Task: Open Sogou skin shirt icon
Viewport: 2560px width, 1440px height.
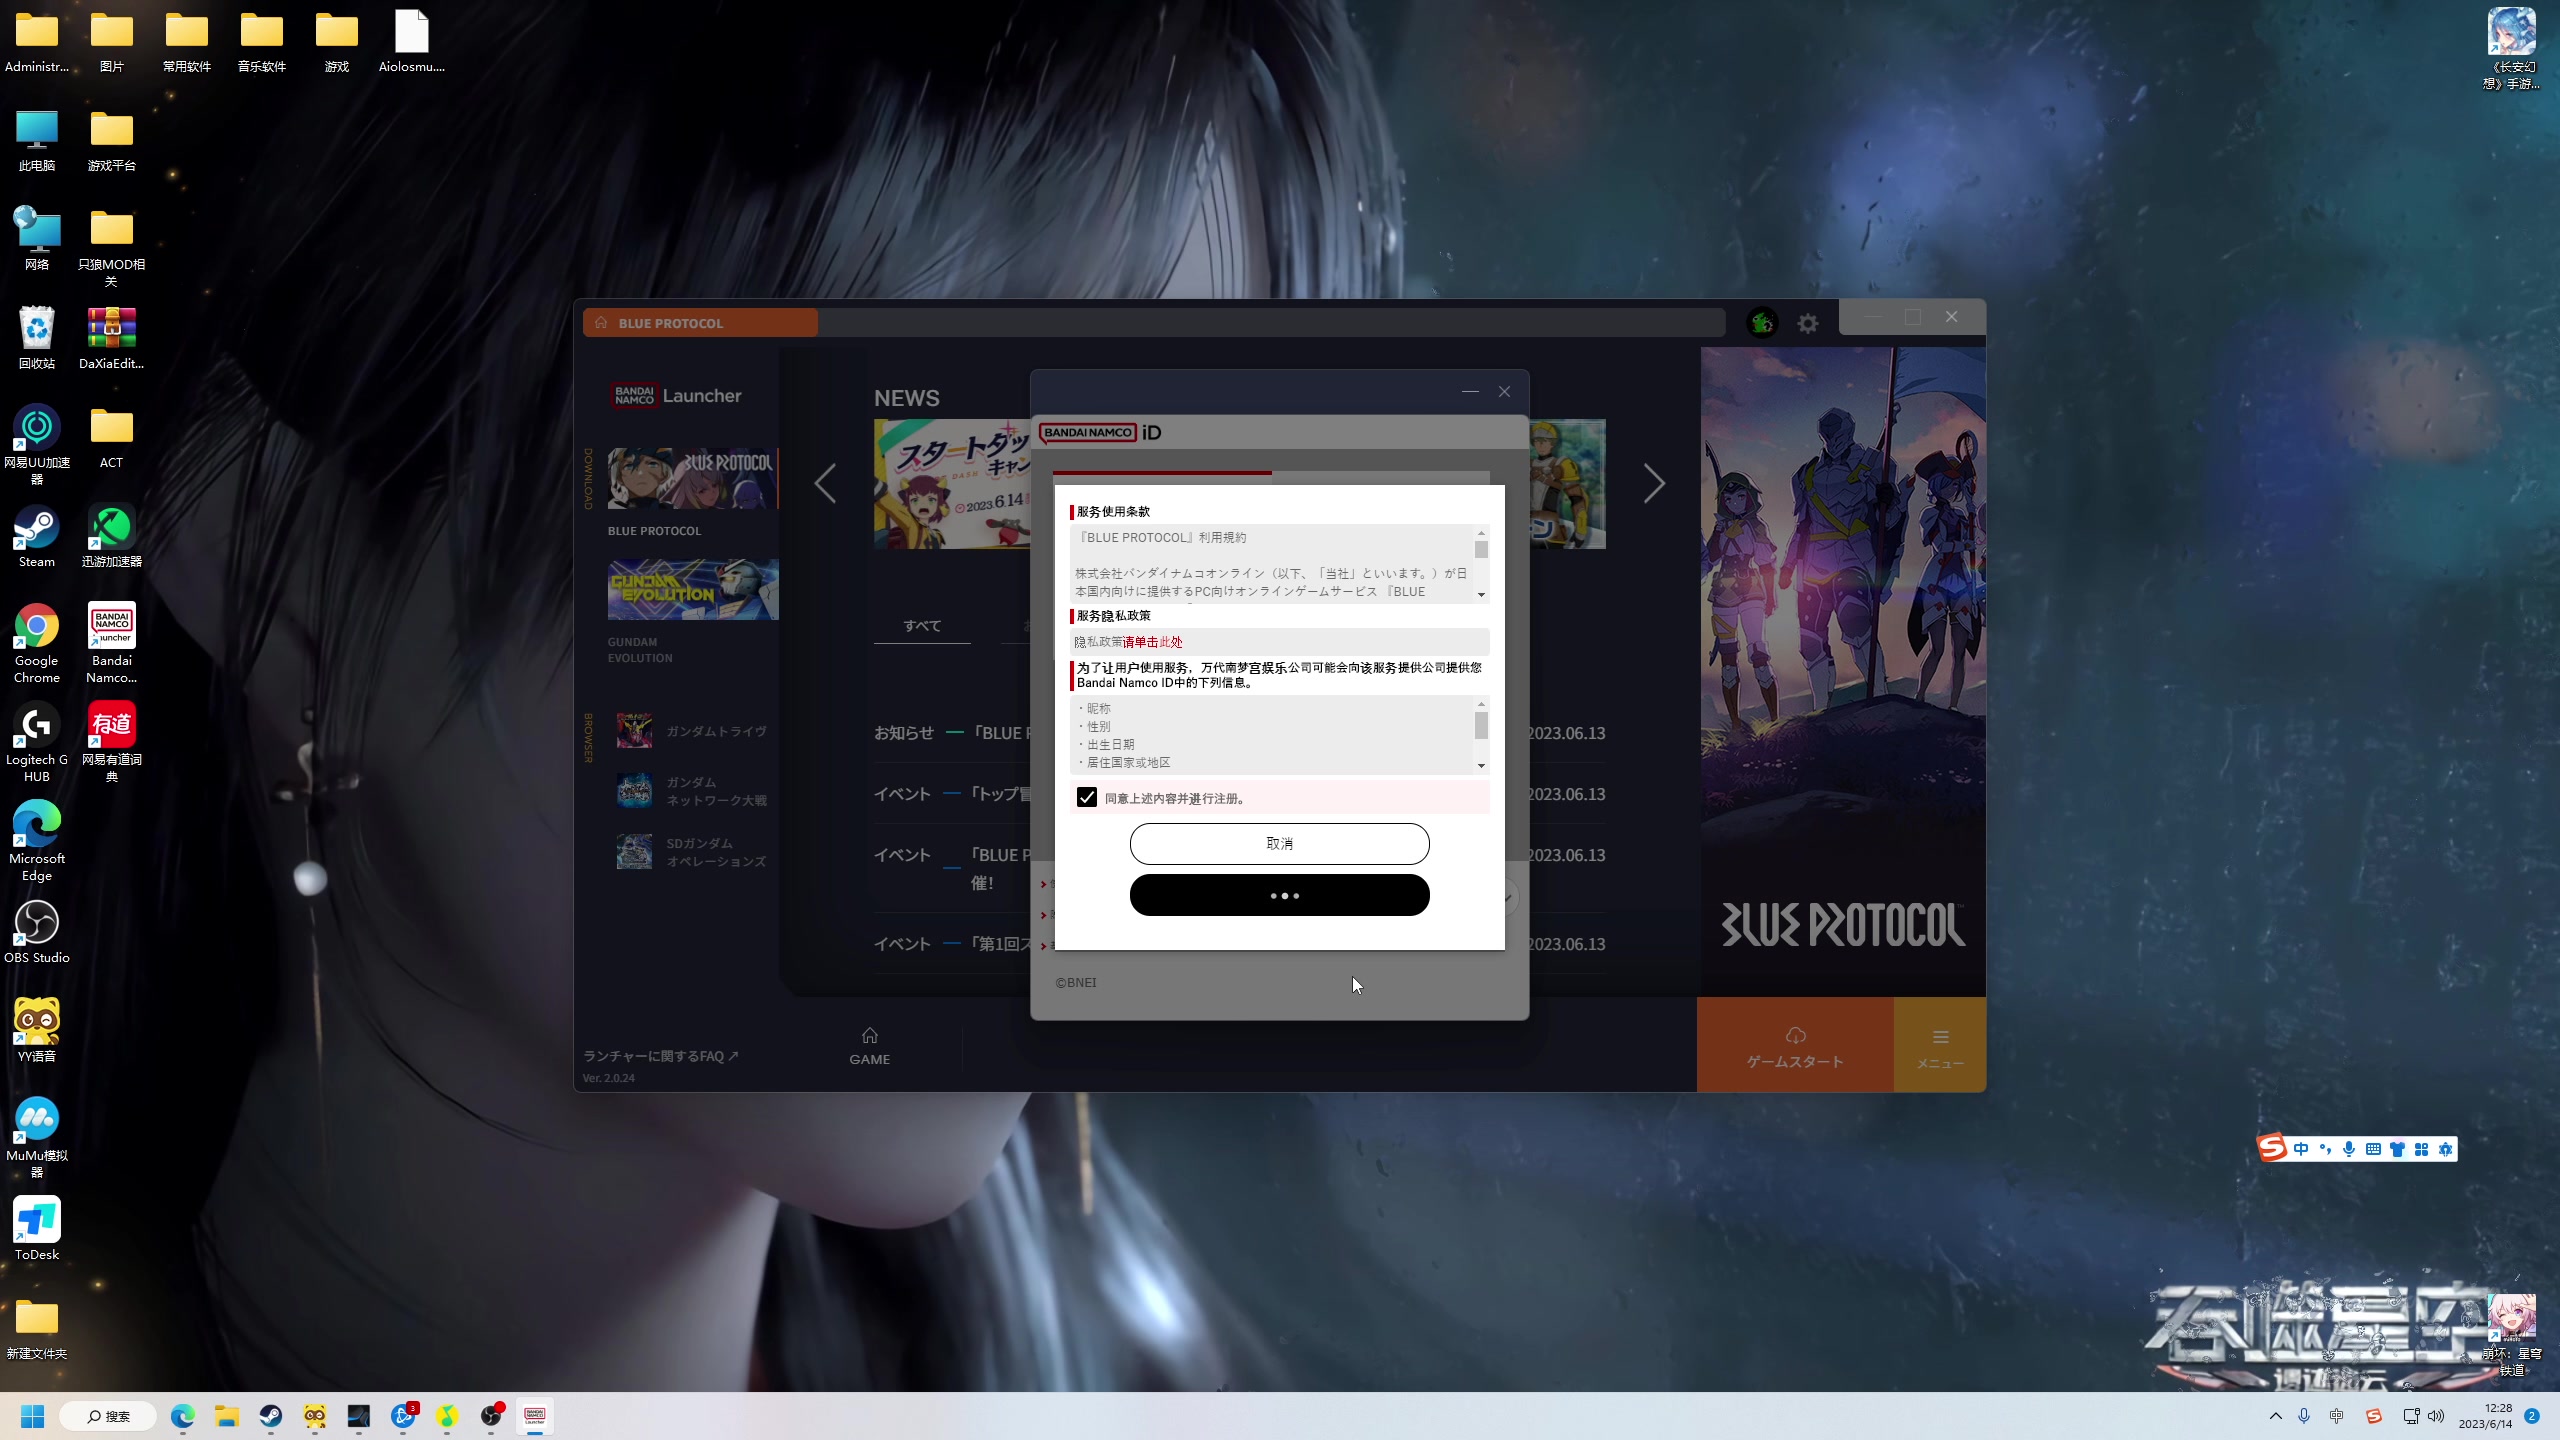Action: (x=2397, y=1149)
